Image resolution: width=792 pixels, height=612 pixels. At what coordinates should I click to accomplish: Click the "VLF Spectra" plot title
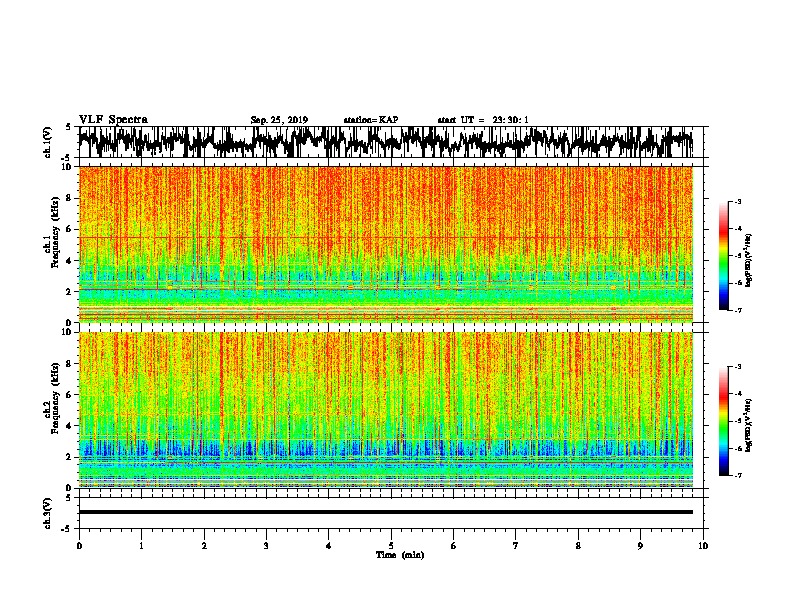113,120
